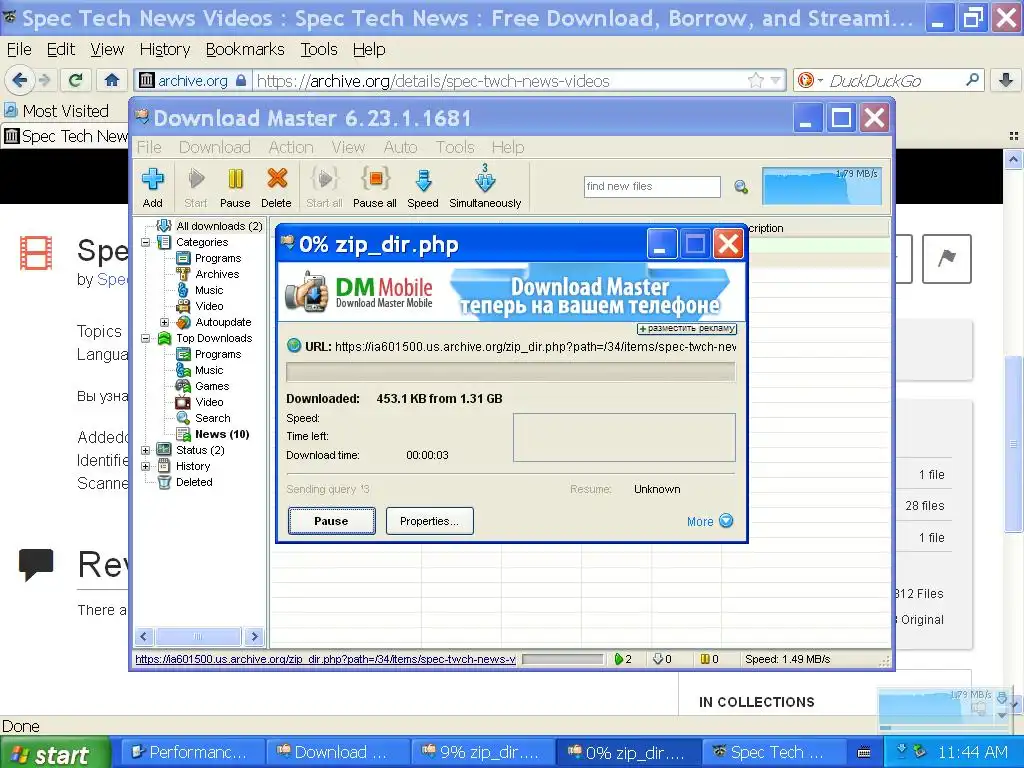The width and height of the screenshot is (1024, 768).
Task: Click the Pause all toolbar icon
Action: pyautogui.click(x=375, y=187)
